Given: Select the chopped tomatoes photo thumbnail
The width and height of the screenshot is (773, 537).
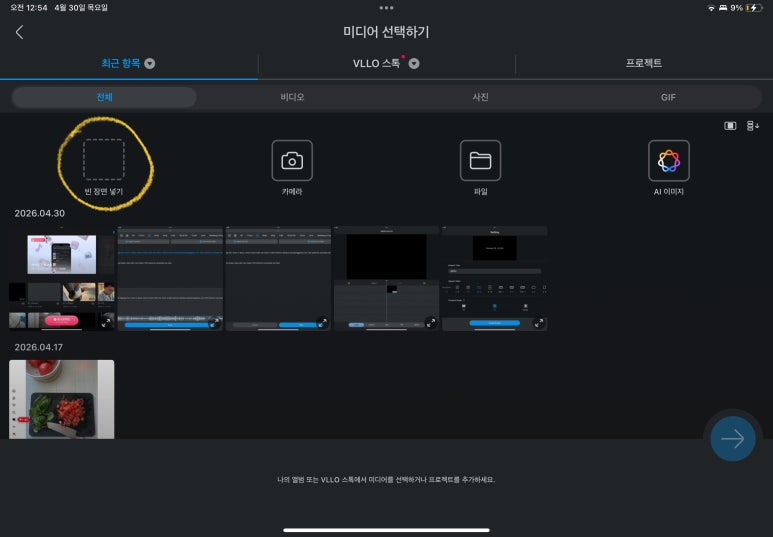Looking at the screenshot, I should click(x=62, y=399).
